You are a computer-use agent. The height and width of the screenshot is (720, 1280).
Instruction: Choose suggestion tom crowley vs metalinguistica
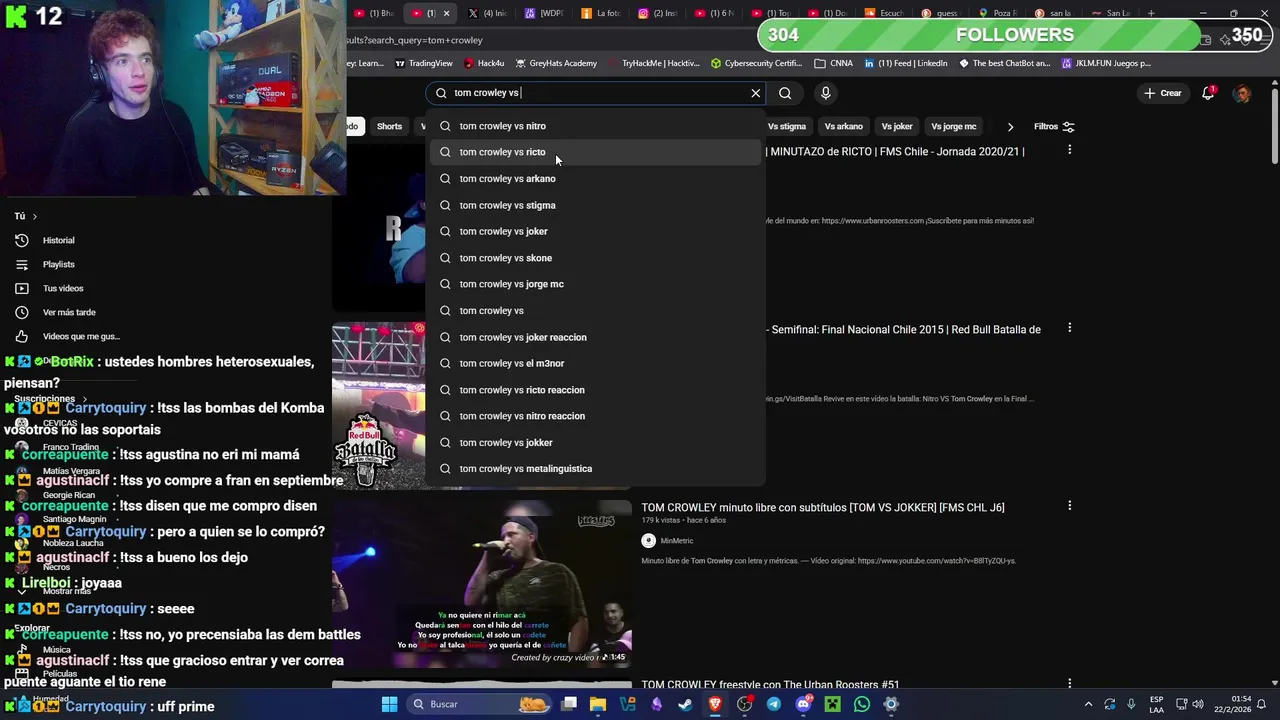pyautogui.click(x=596, y=468)
